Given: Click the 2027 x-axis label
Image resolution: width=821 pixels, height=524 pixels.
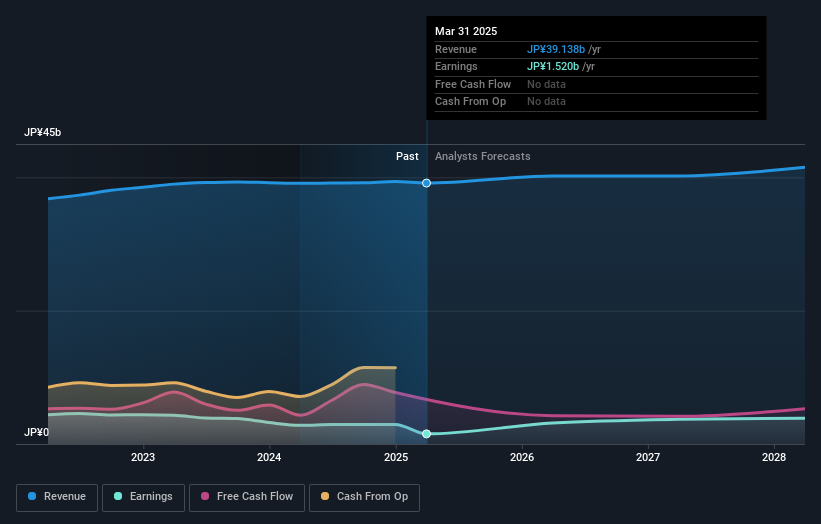Looking at the screenshot, I should 648,457.
